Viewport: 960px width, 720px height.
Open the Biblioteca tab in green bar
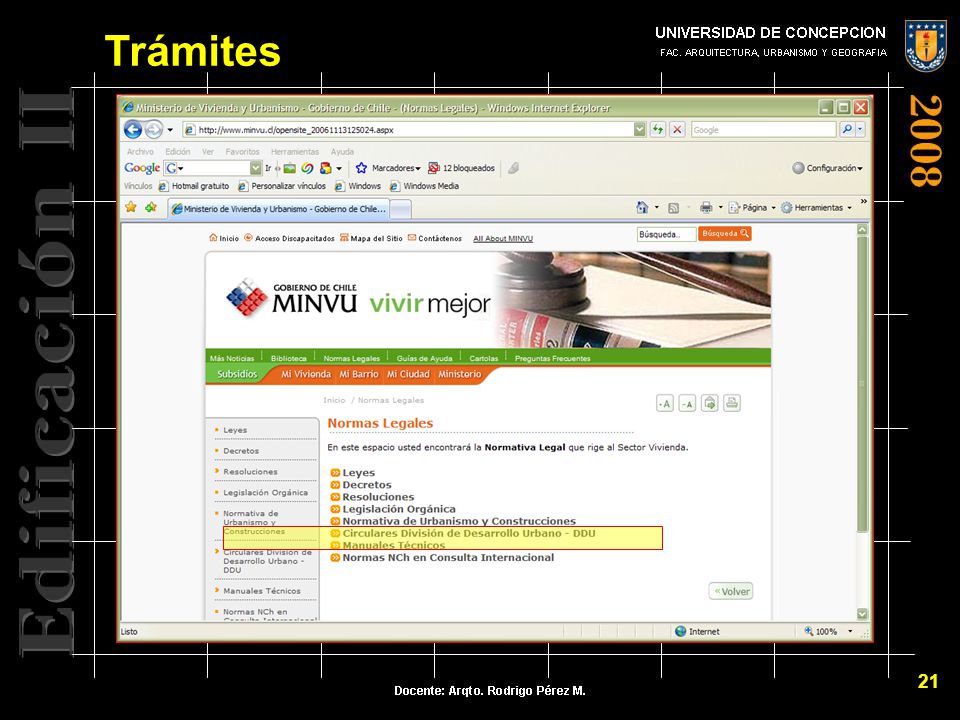pos(288,358)
